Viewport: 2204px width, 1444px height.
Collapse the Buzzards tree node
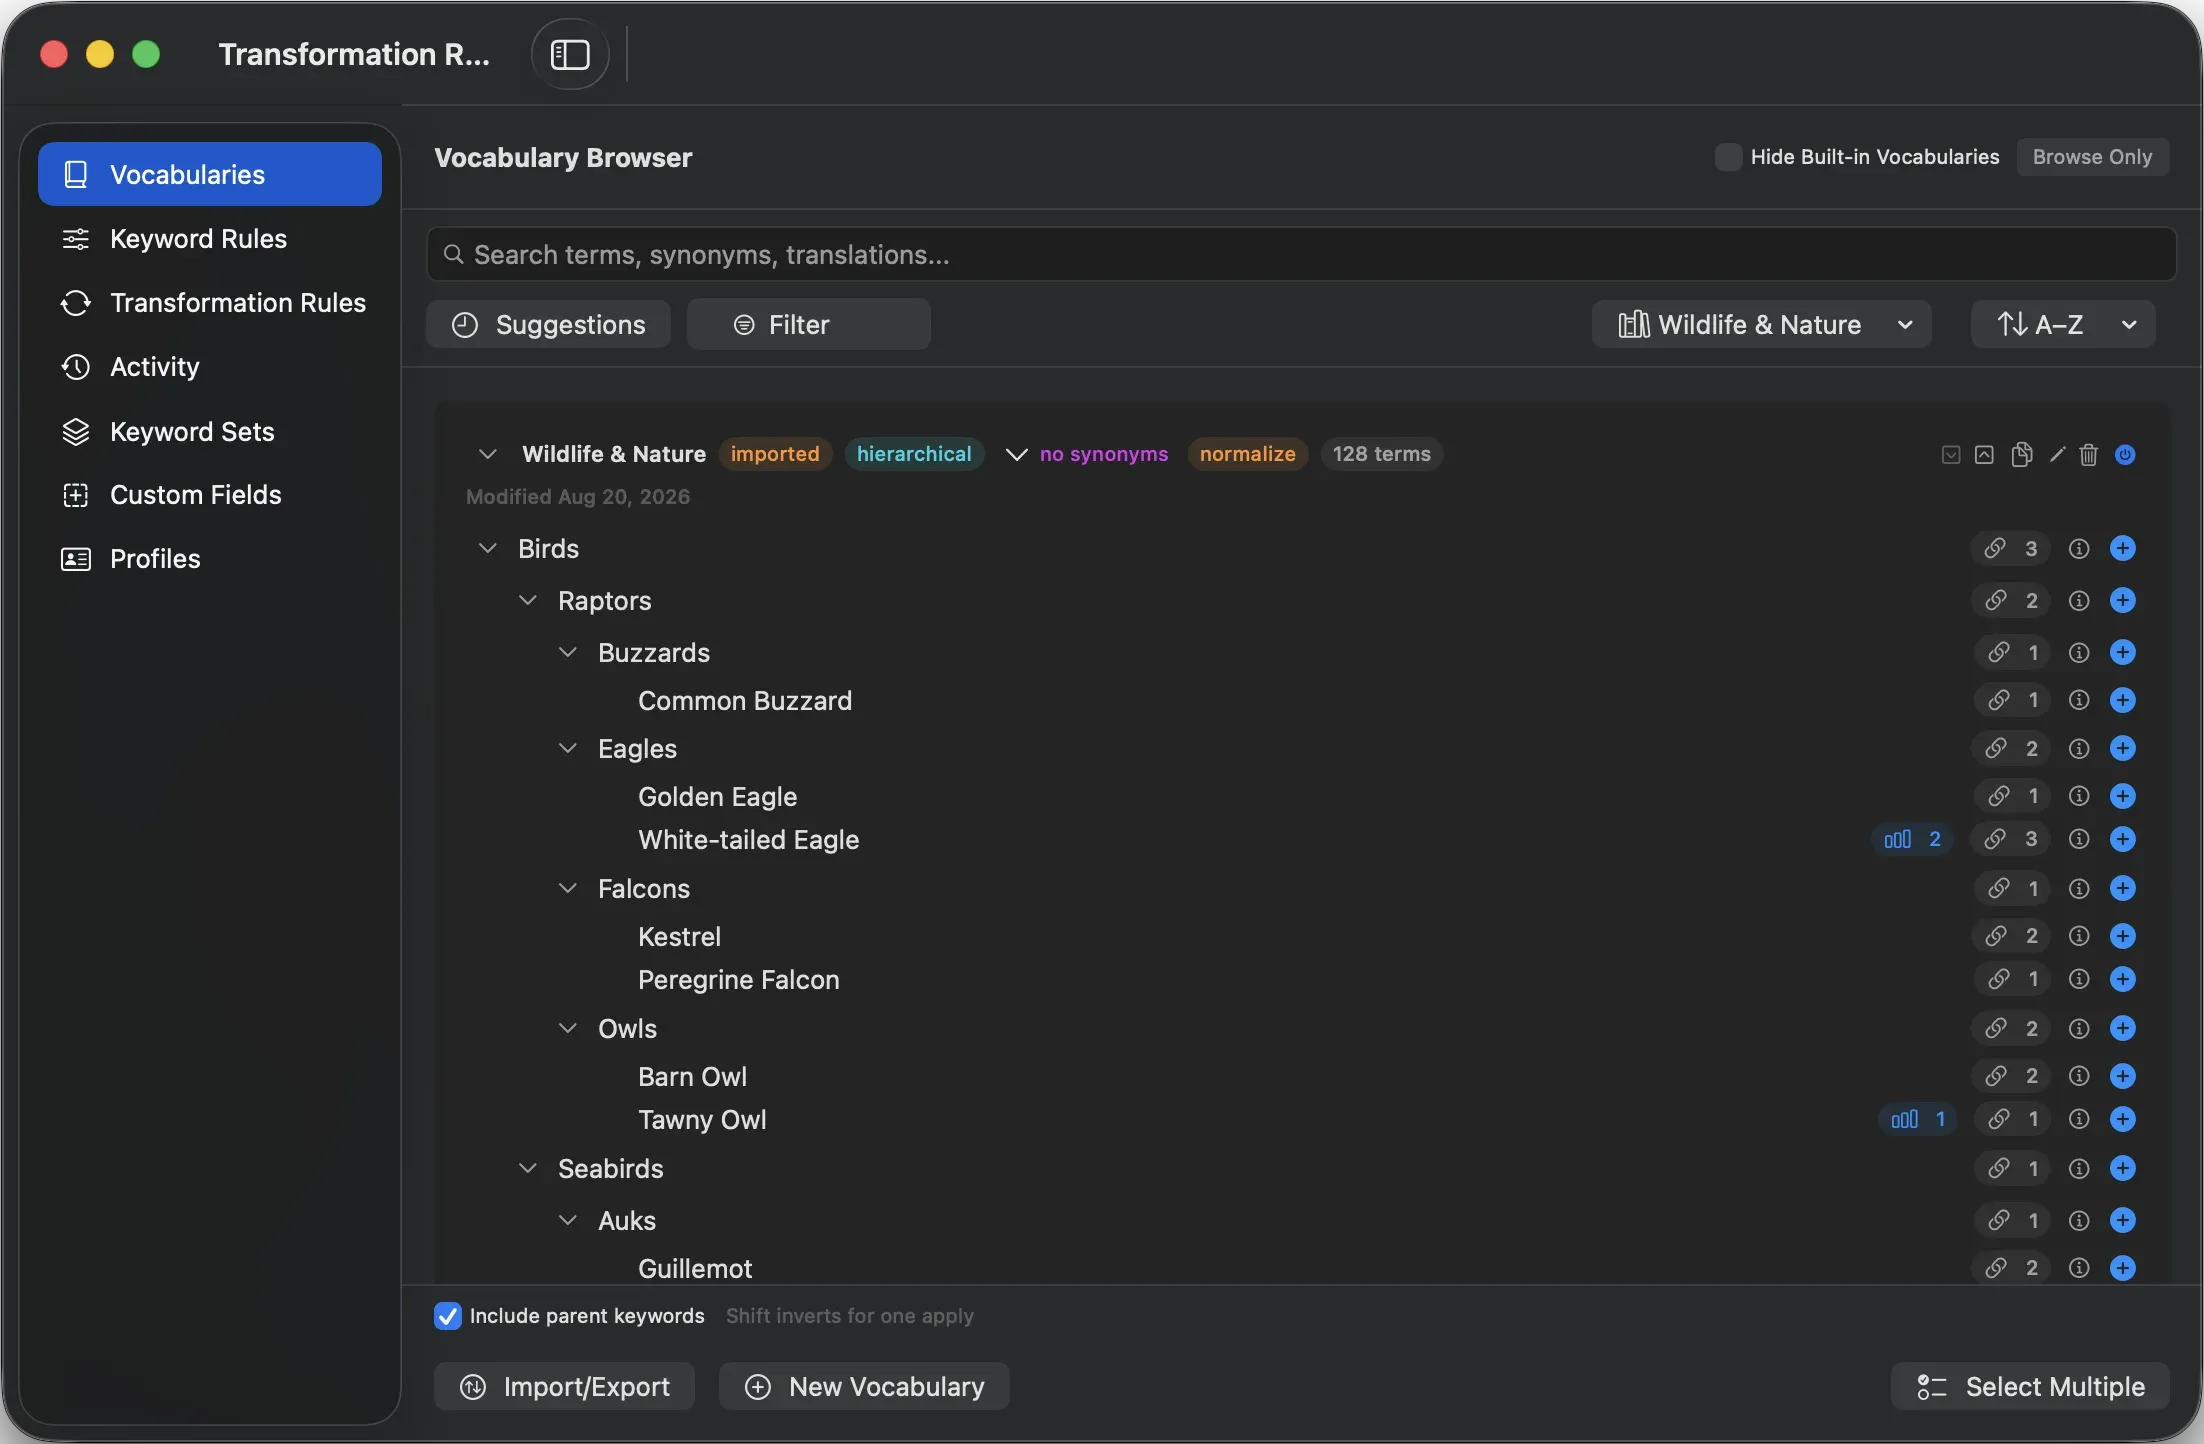coord(568,652)
